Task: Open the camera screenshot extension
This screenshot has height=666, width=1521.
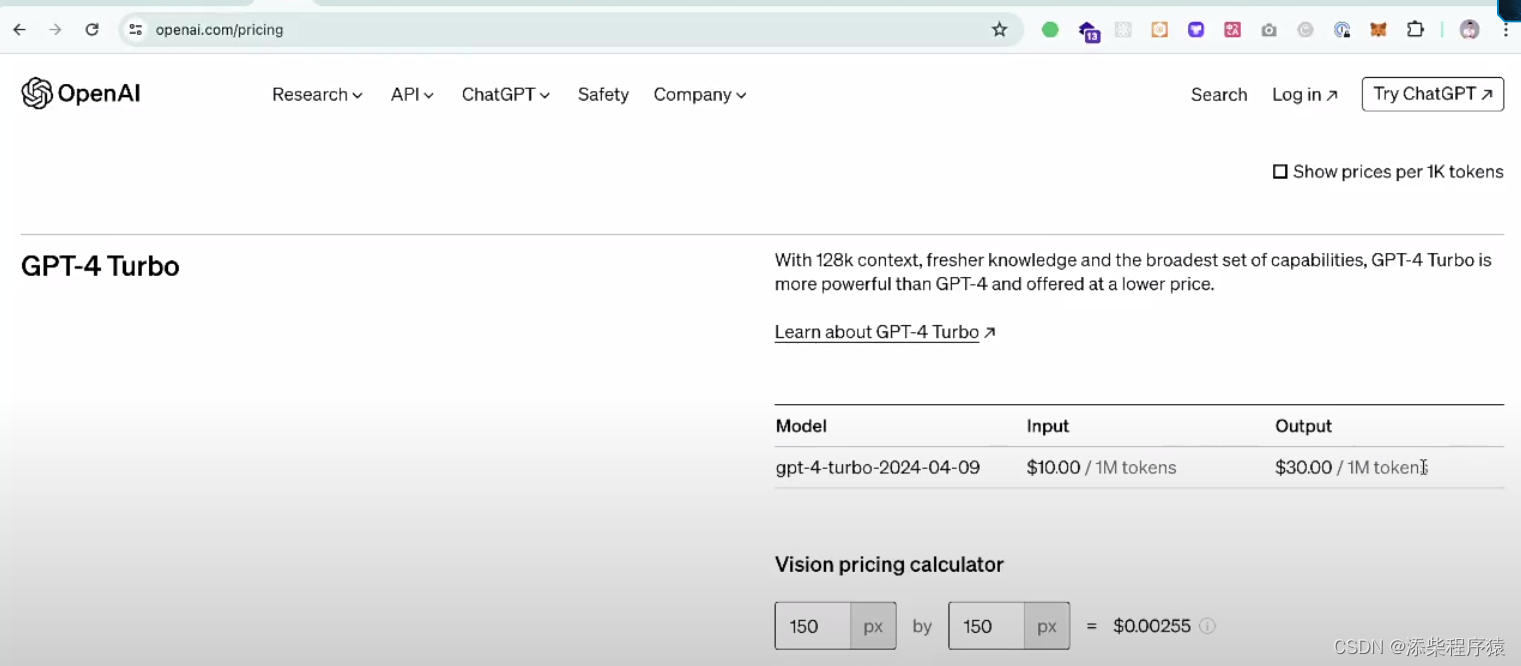Action: [1269, 30]
